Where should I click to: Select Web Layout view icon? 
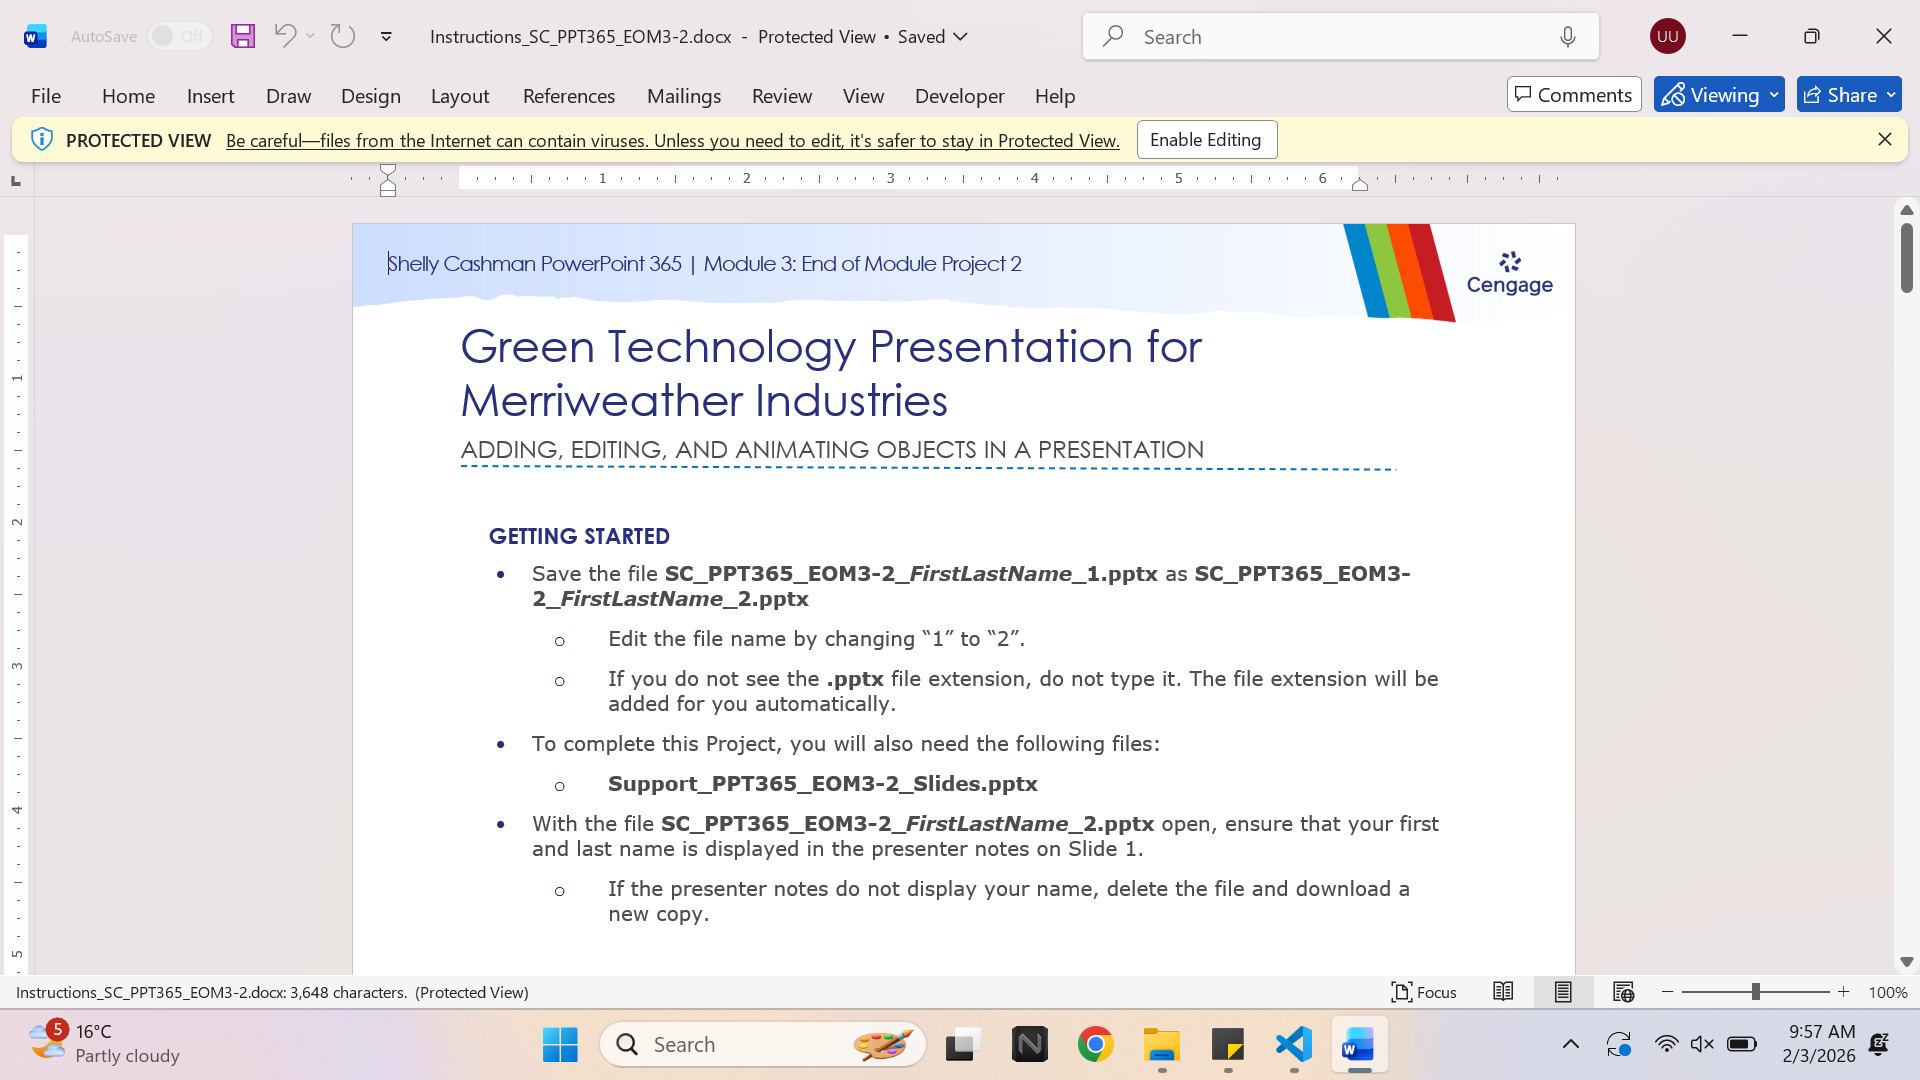click(1623, 992)
